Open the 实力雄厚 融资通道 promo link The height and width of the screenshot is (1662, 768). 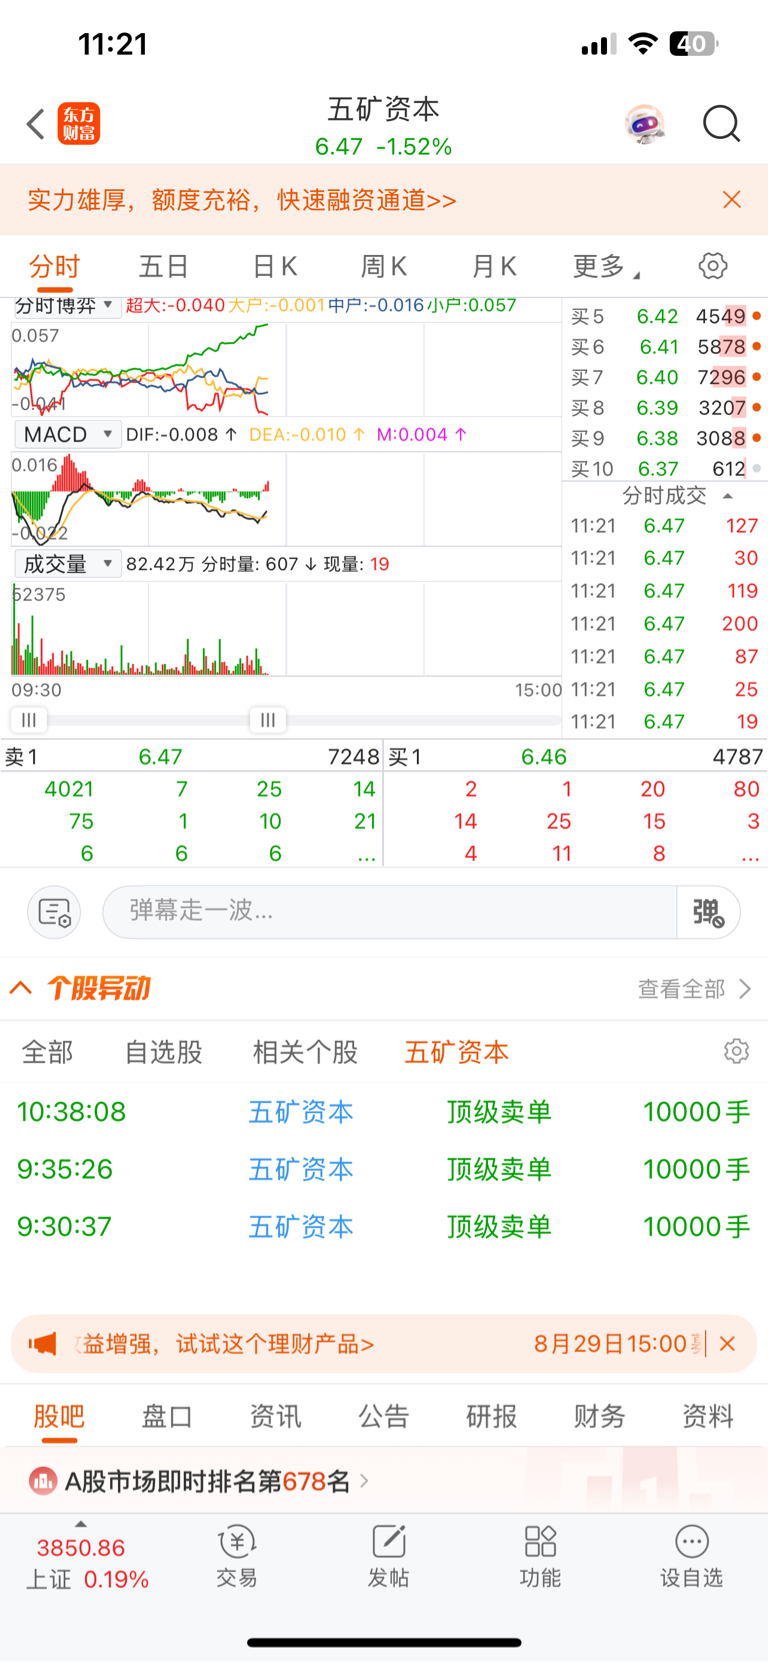pyautogui.click(x=242, y=200)
